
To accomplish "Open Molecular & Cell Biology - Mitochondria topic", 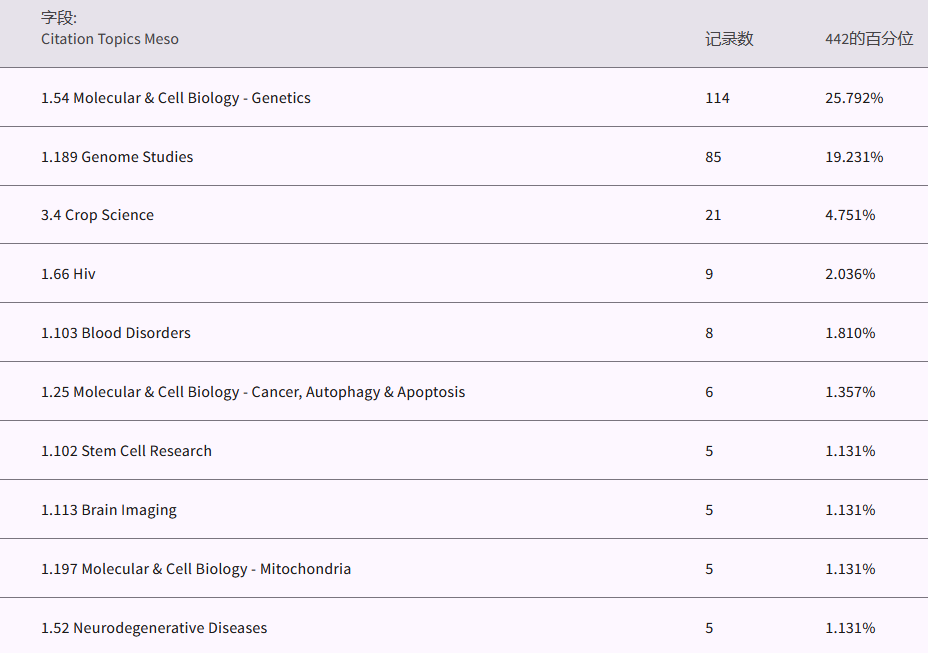I will (x=196, y=569).
